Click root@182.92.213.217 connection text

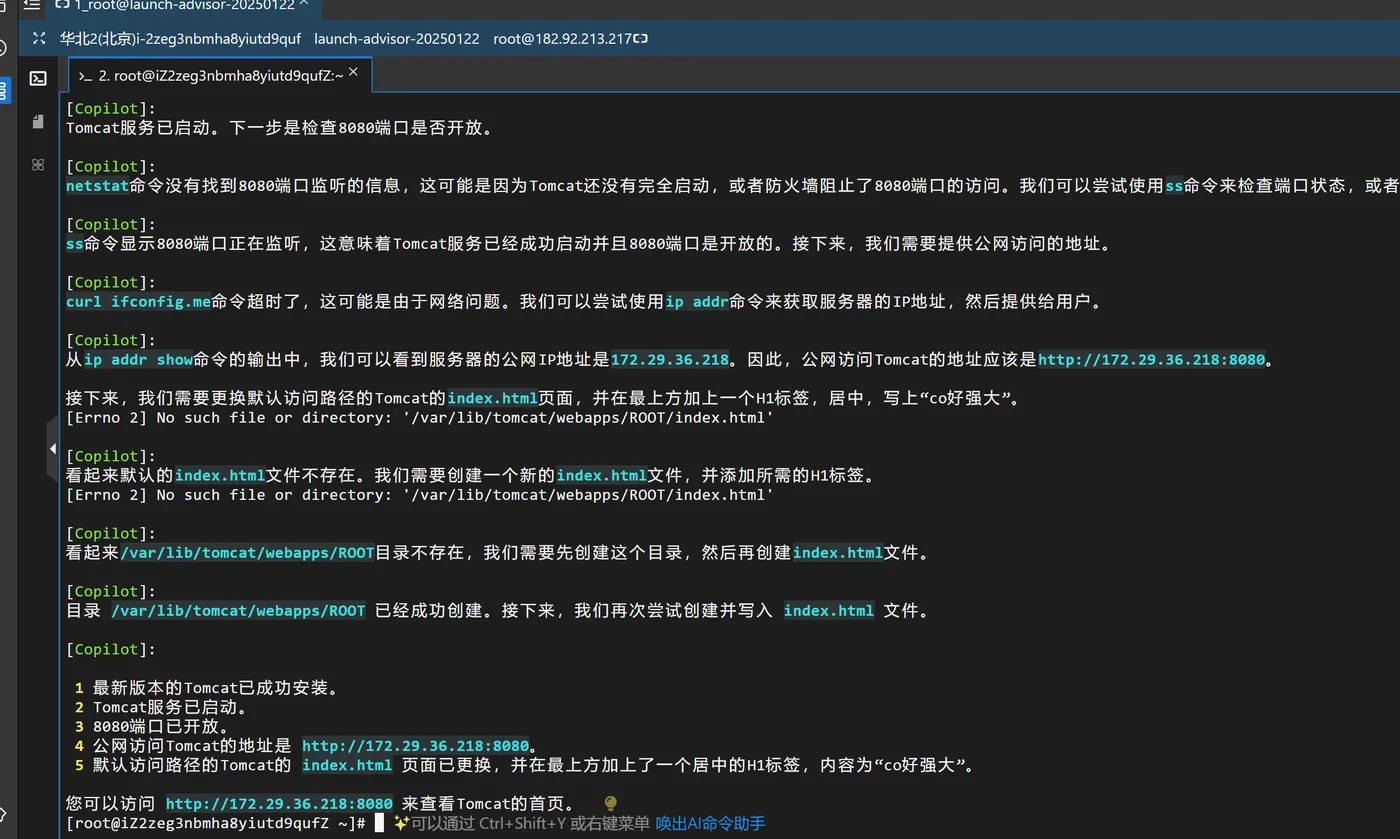pyautogui.click(x=562, y=39)
